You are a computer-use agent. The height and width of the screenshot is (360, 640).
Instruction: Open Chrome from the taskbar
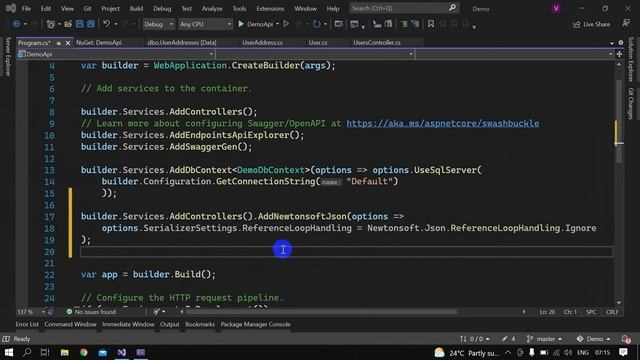coord(84,352)
